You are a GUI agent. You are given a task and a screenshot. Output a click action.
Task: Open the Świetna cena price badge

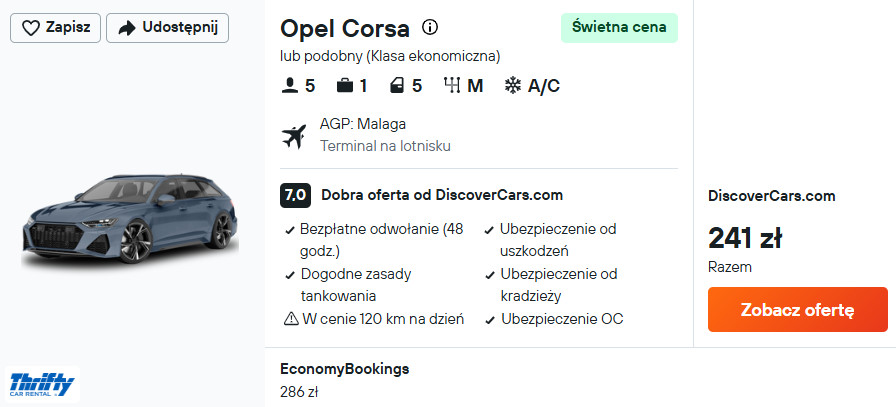click(619, 28)
